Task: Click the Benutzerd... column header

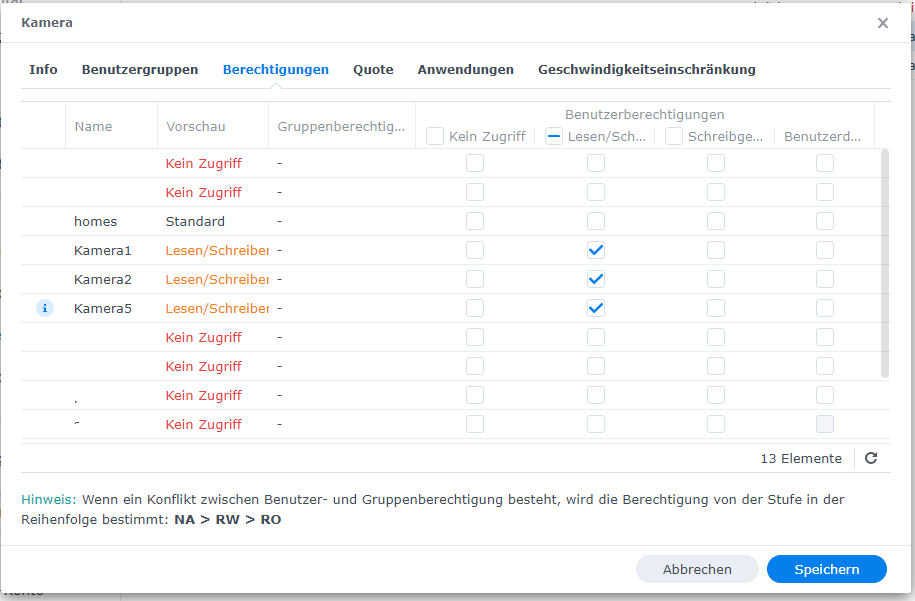Action: (822, 137)
